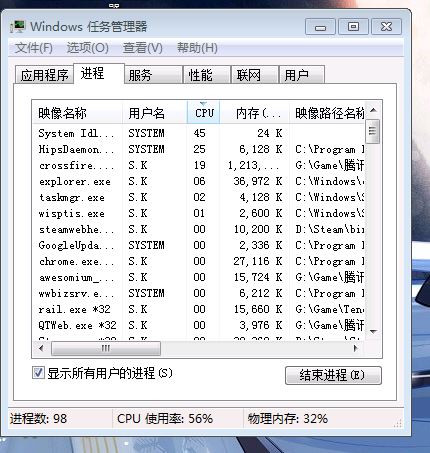Image resolution: width=430 pixels, height=453 pixels.
Task: Click the vertical scrollbar up arrow
Action: point(373,110)
